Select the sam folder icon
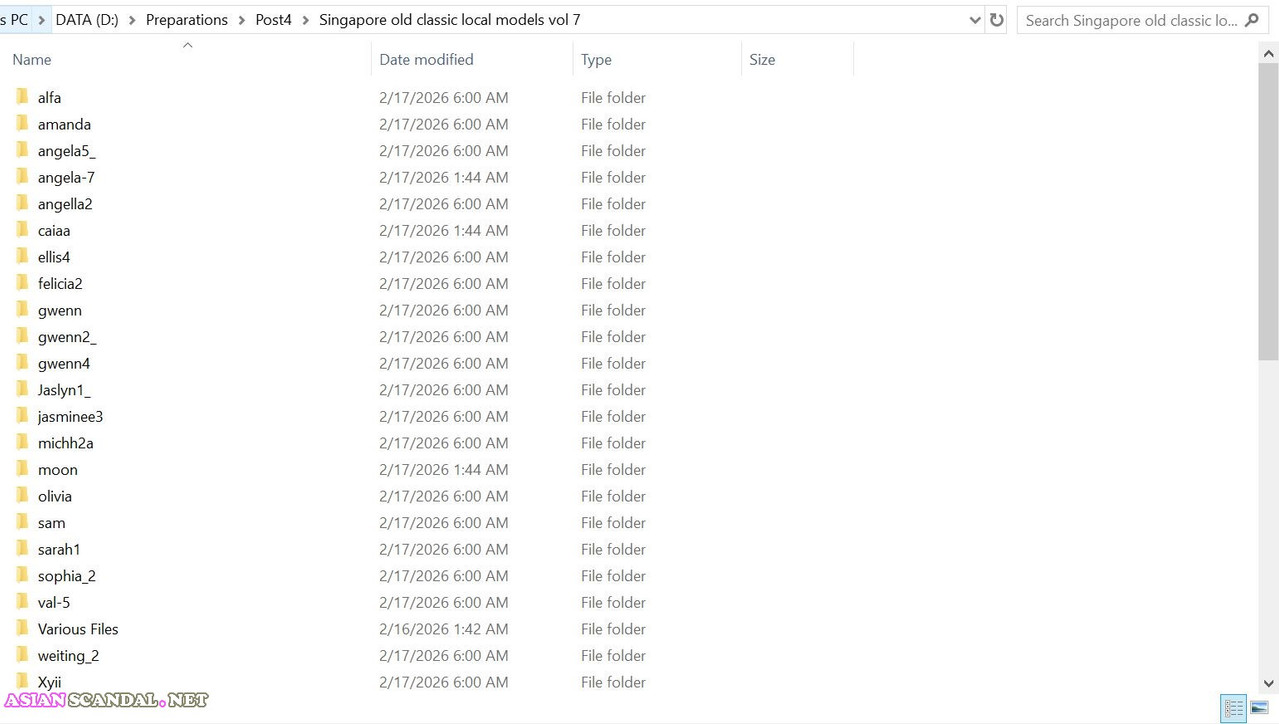Viewport: 1279px width, 724px height. point(22,522)
